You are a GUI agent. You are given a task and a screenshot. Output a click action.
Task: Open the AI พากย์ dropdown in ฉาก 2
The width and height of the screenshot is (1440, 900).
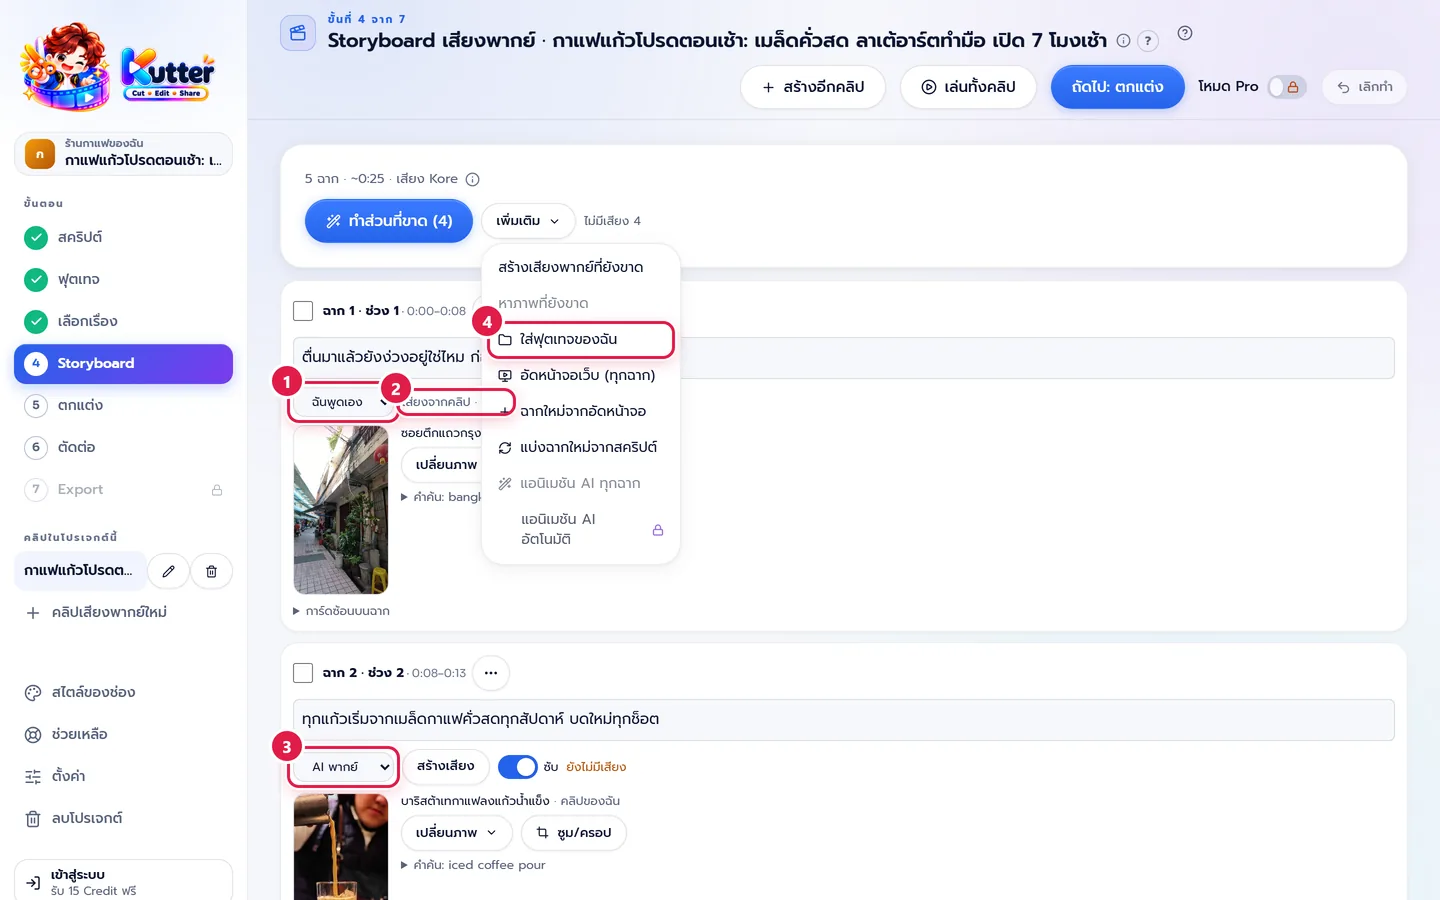(x=345, y=767)
